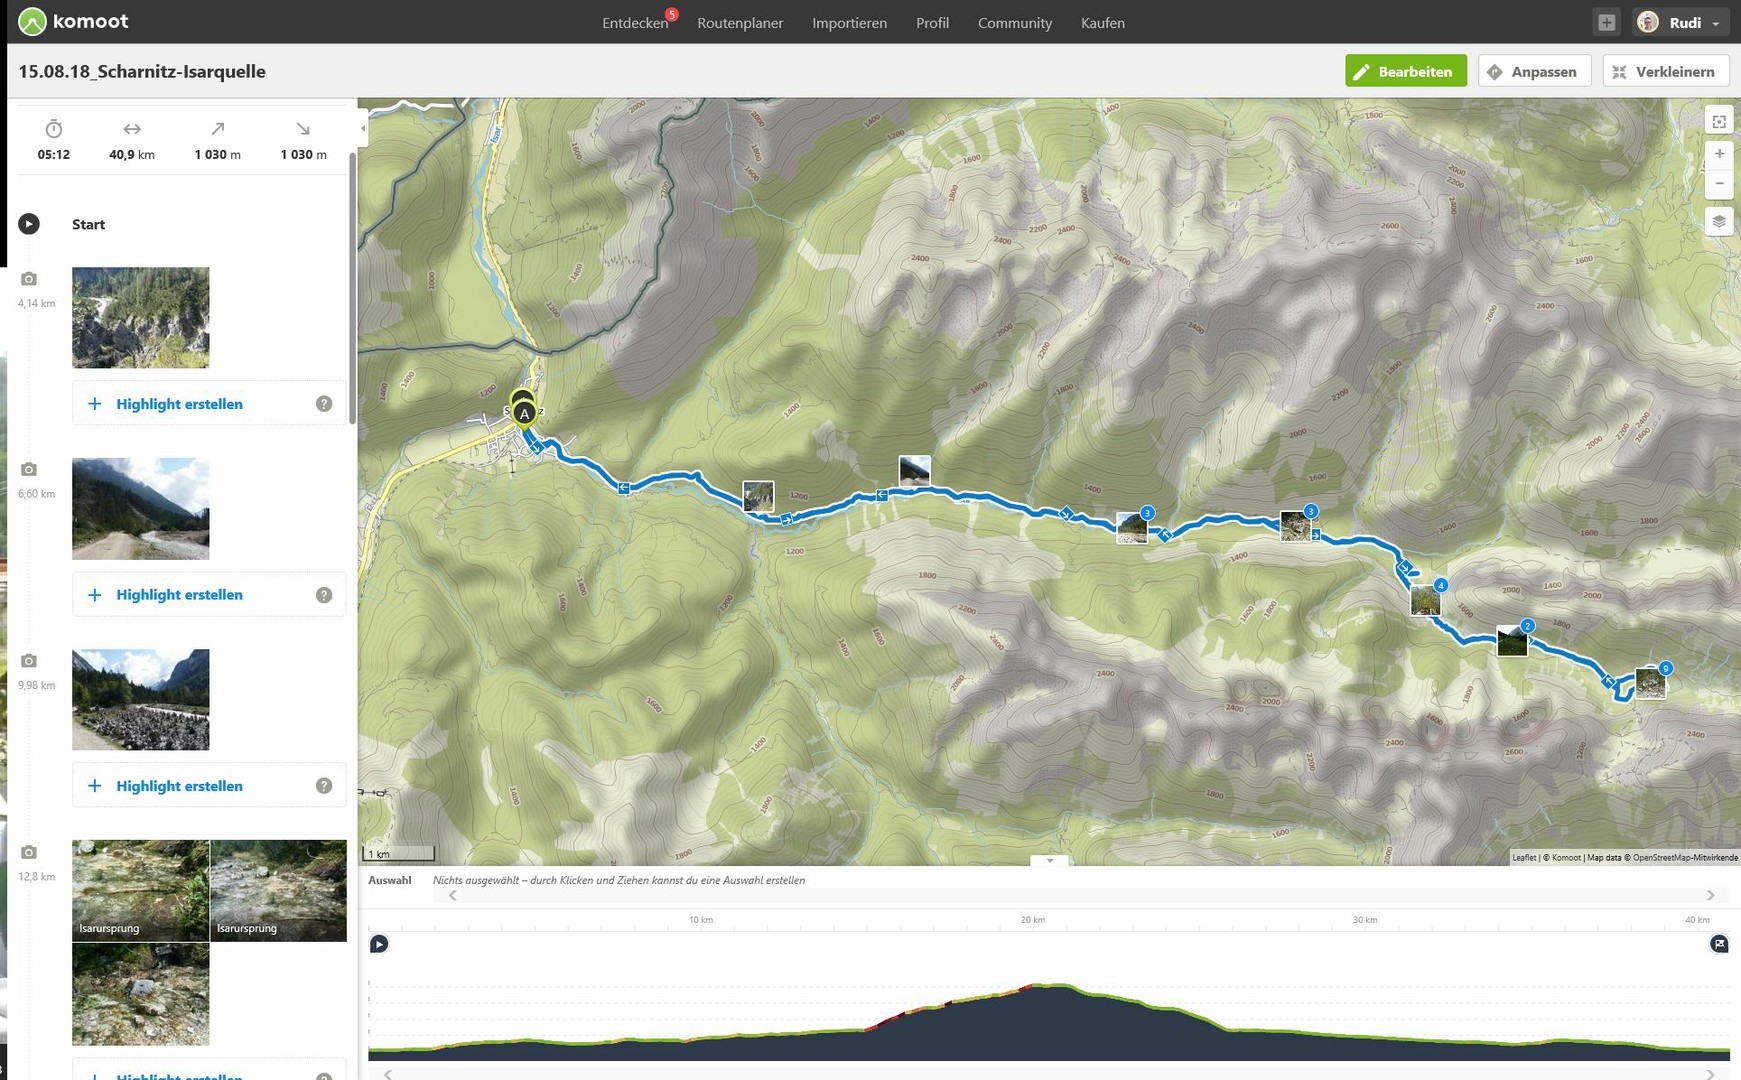Click the Start play icon in sidebar
The width and height of the screenshot is (1741, 1080).
[29, 224]
